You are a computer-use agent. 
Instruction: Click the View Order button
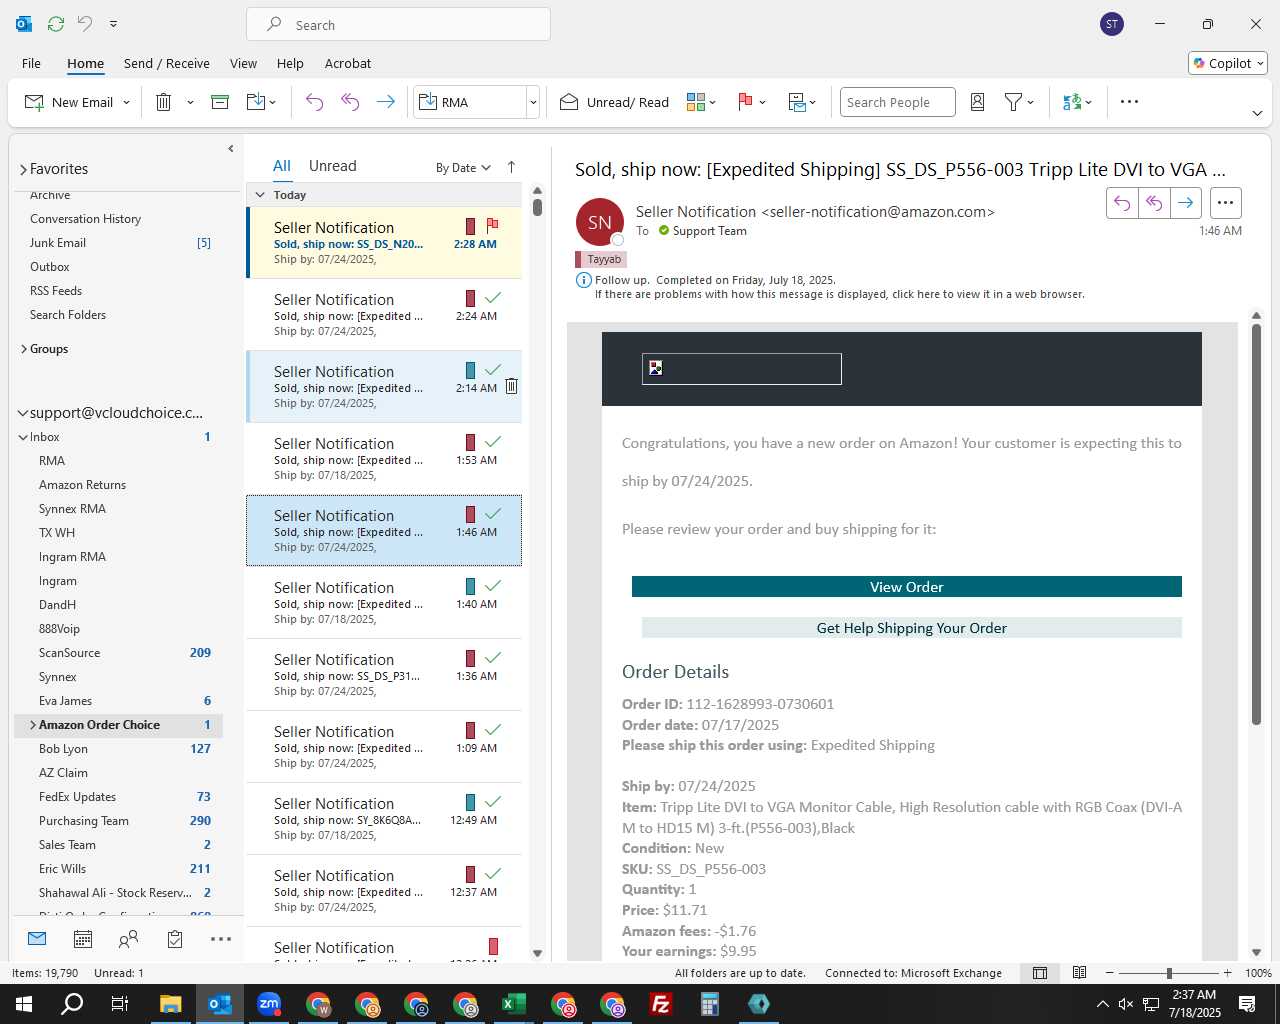[907, 587]
